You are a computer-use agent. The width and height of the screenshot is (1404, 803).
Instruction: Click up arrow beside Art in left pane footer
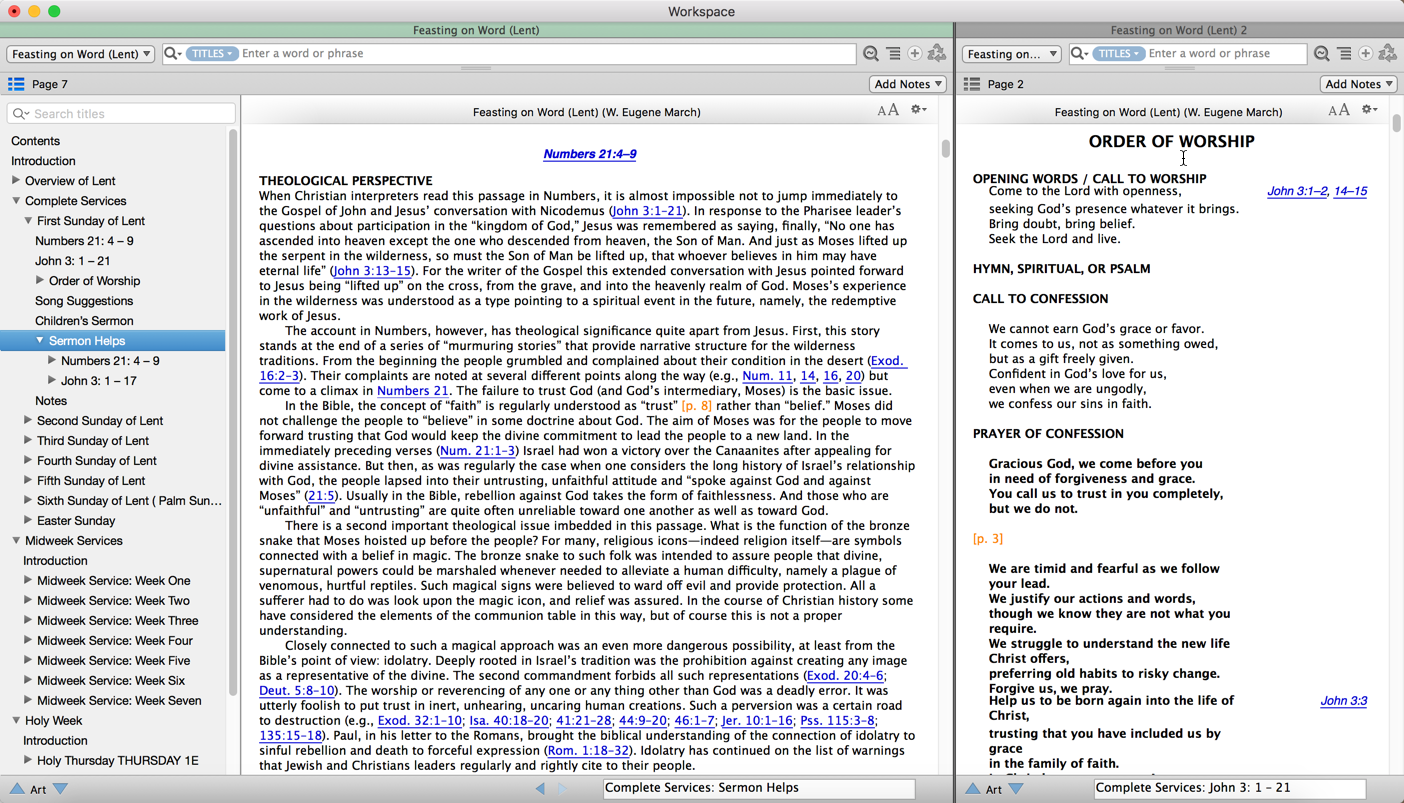(x=17, y=789)
